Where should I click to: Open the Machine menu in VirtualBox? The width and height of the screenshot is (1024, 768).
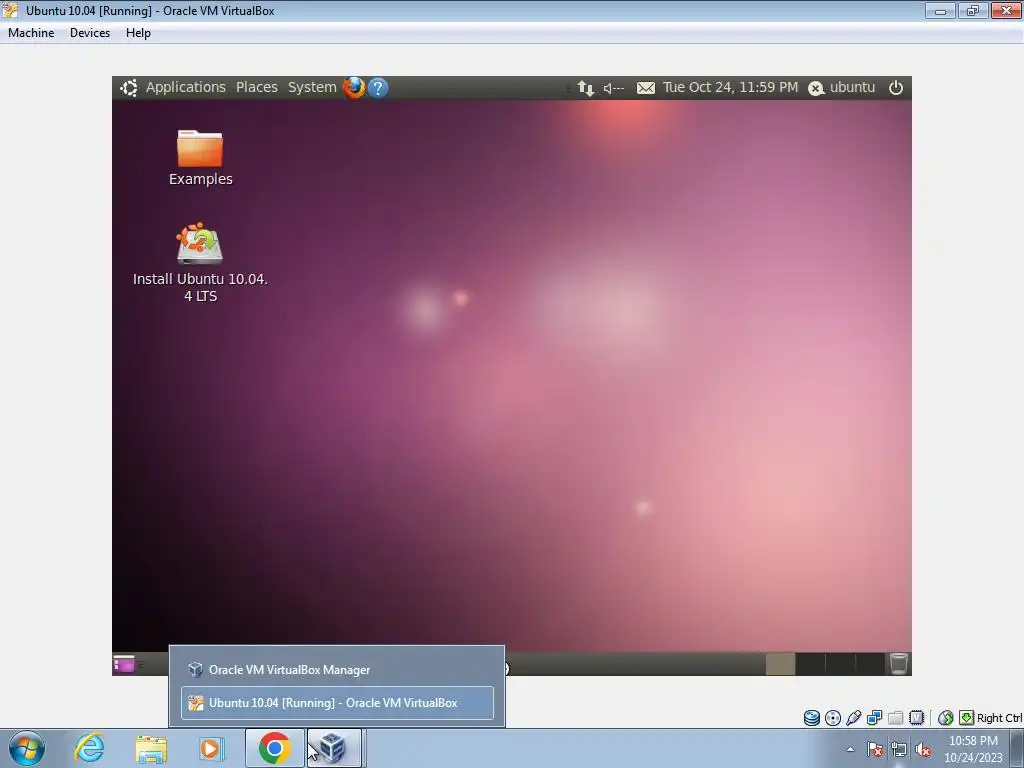coord(31,33)
